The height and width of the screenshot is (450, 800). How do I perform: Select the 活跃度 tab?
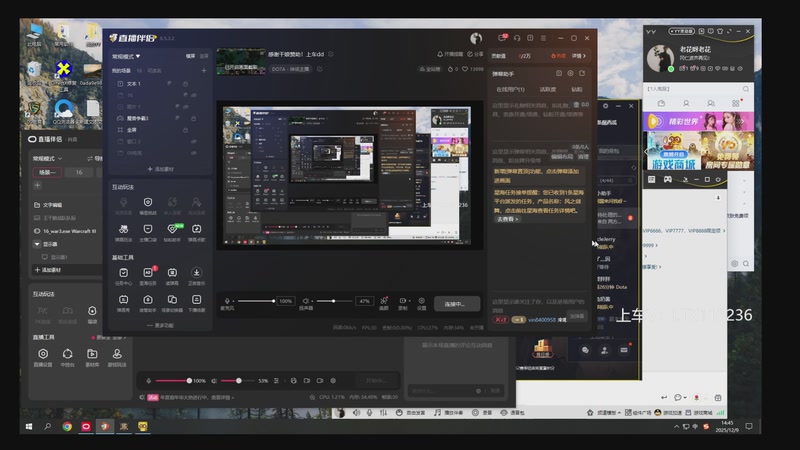(x=548, y=89)
